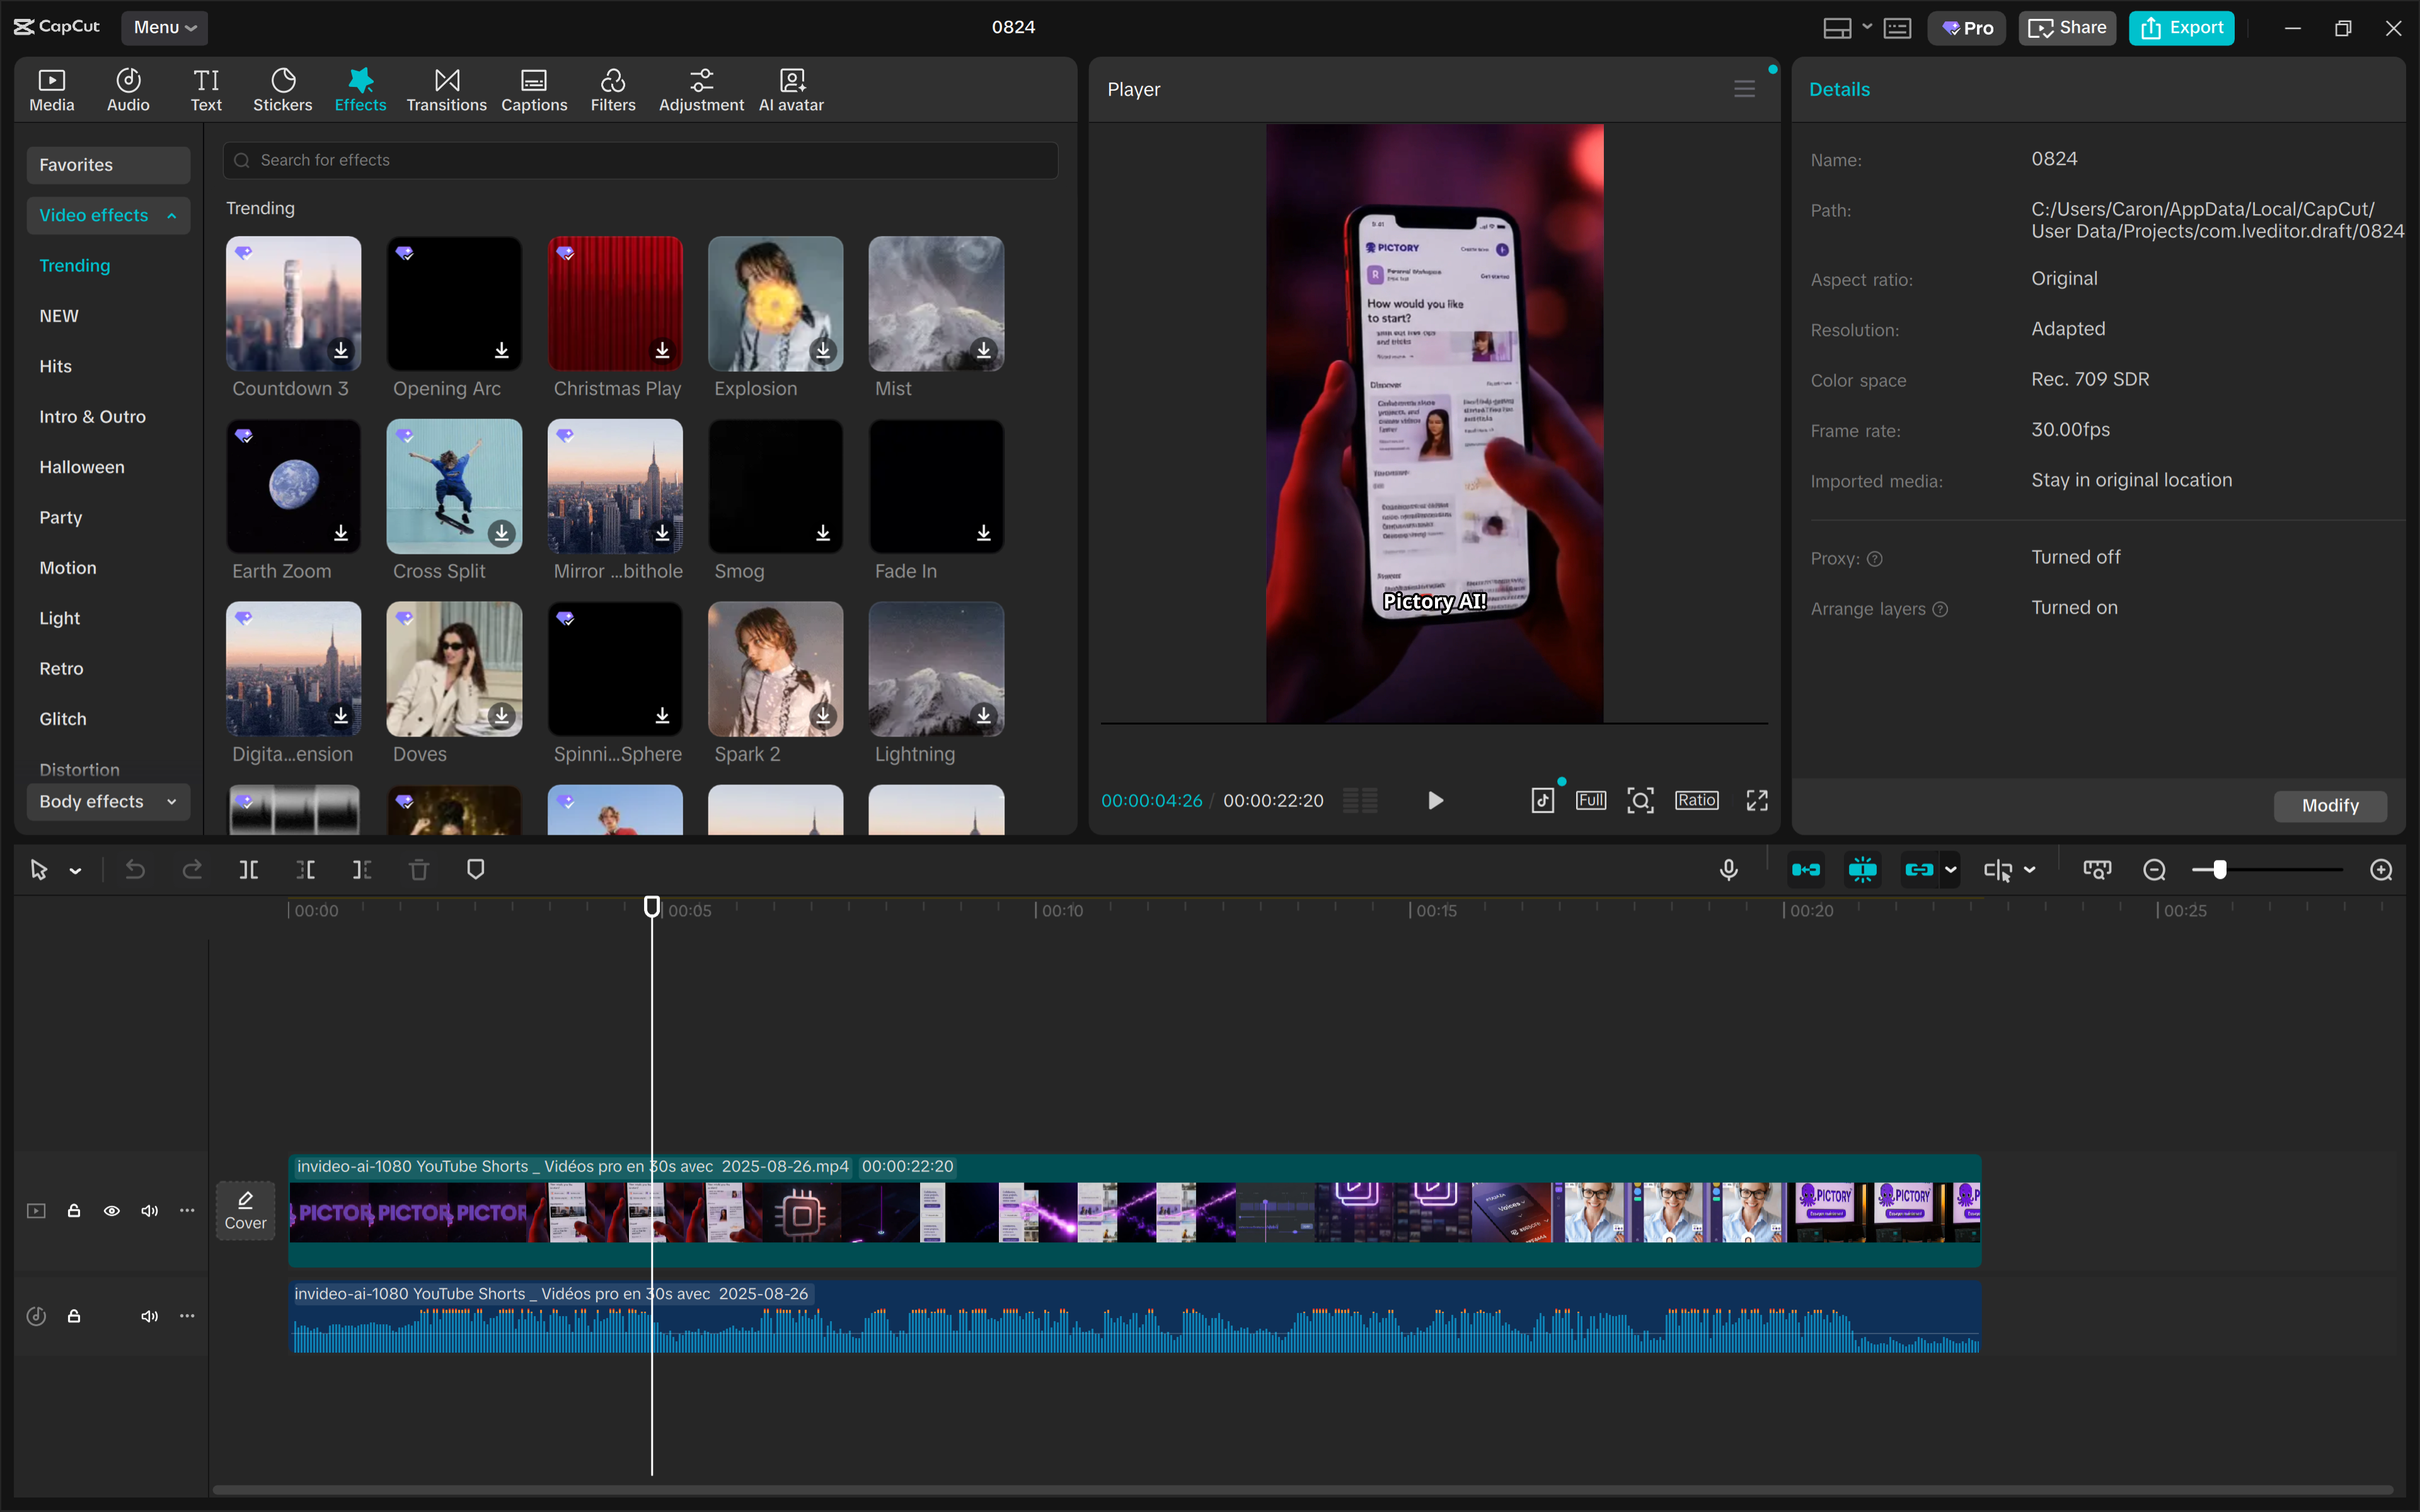Viewport: 2420px width, 1512px height.
Task: Hide the video track with the eye icon
Action: [x=111, y=1210]
